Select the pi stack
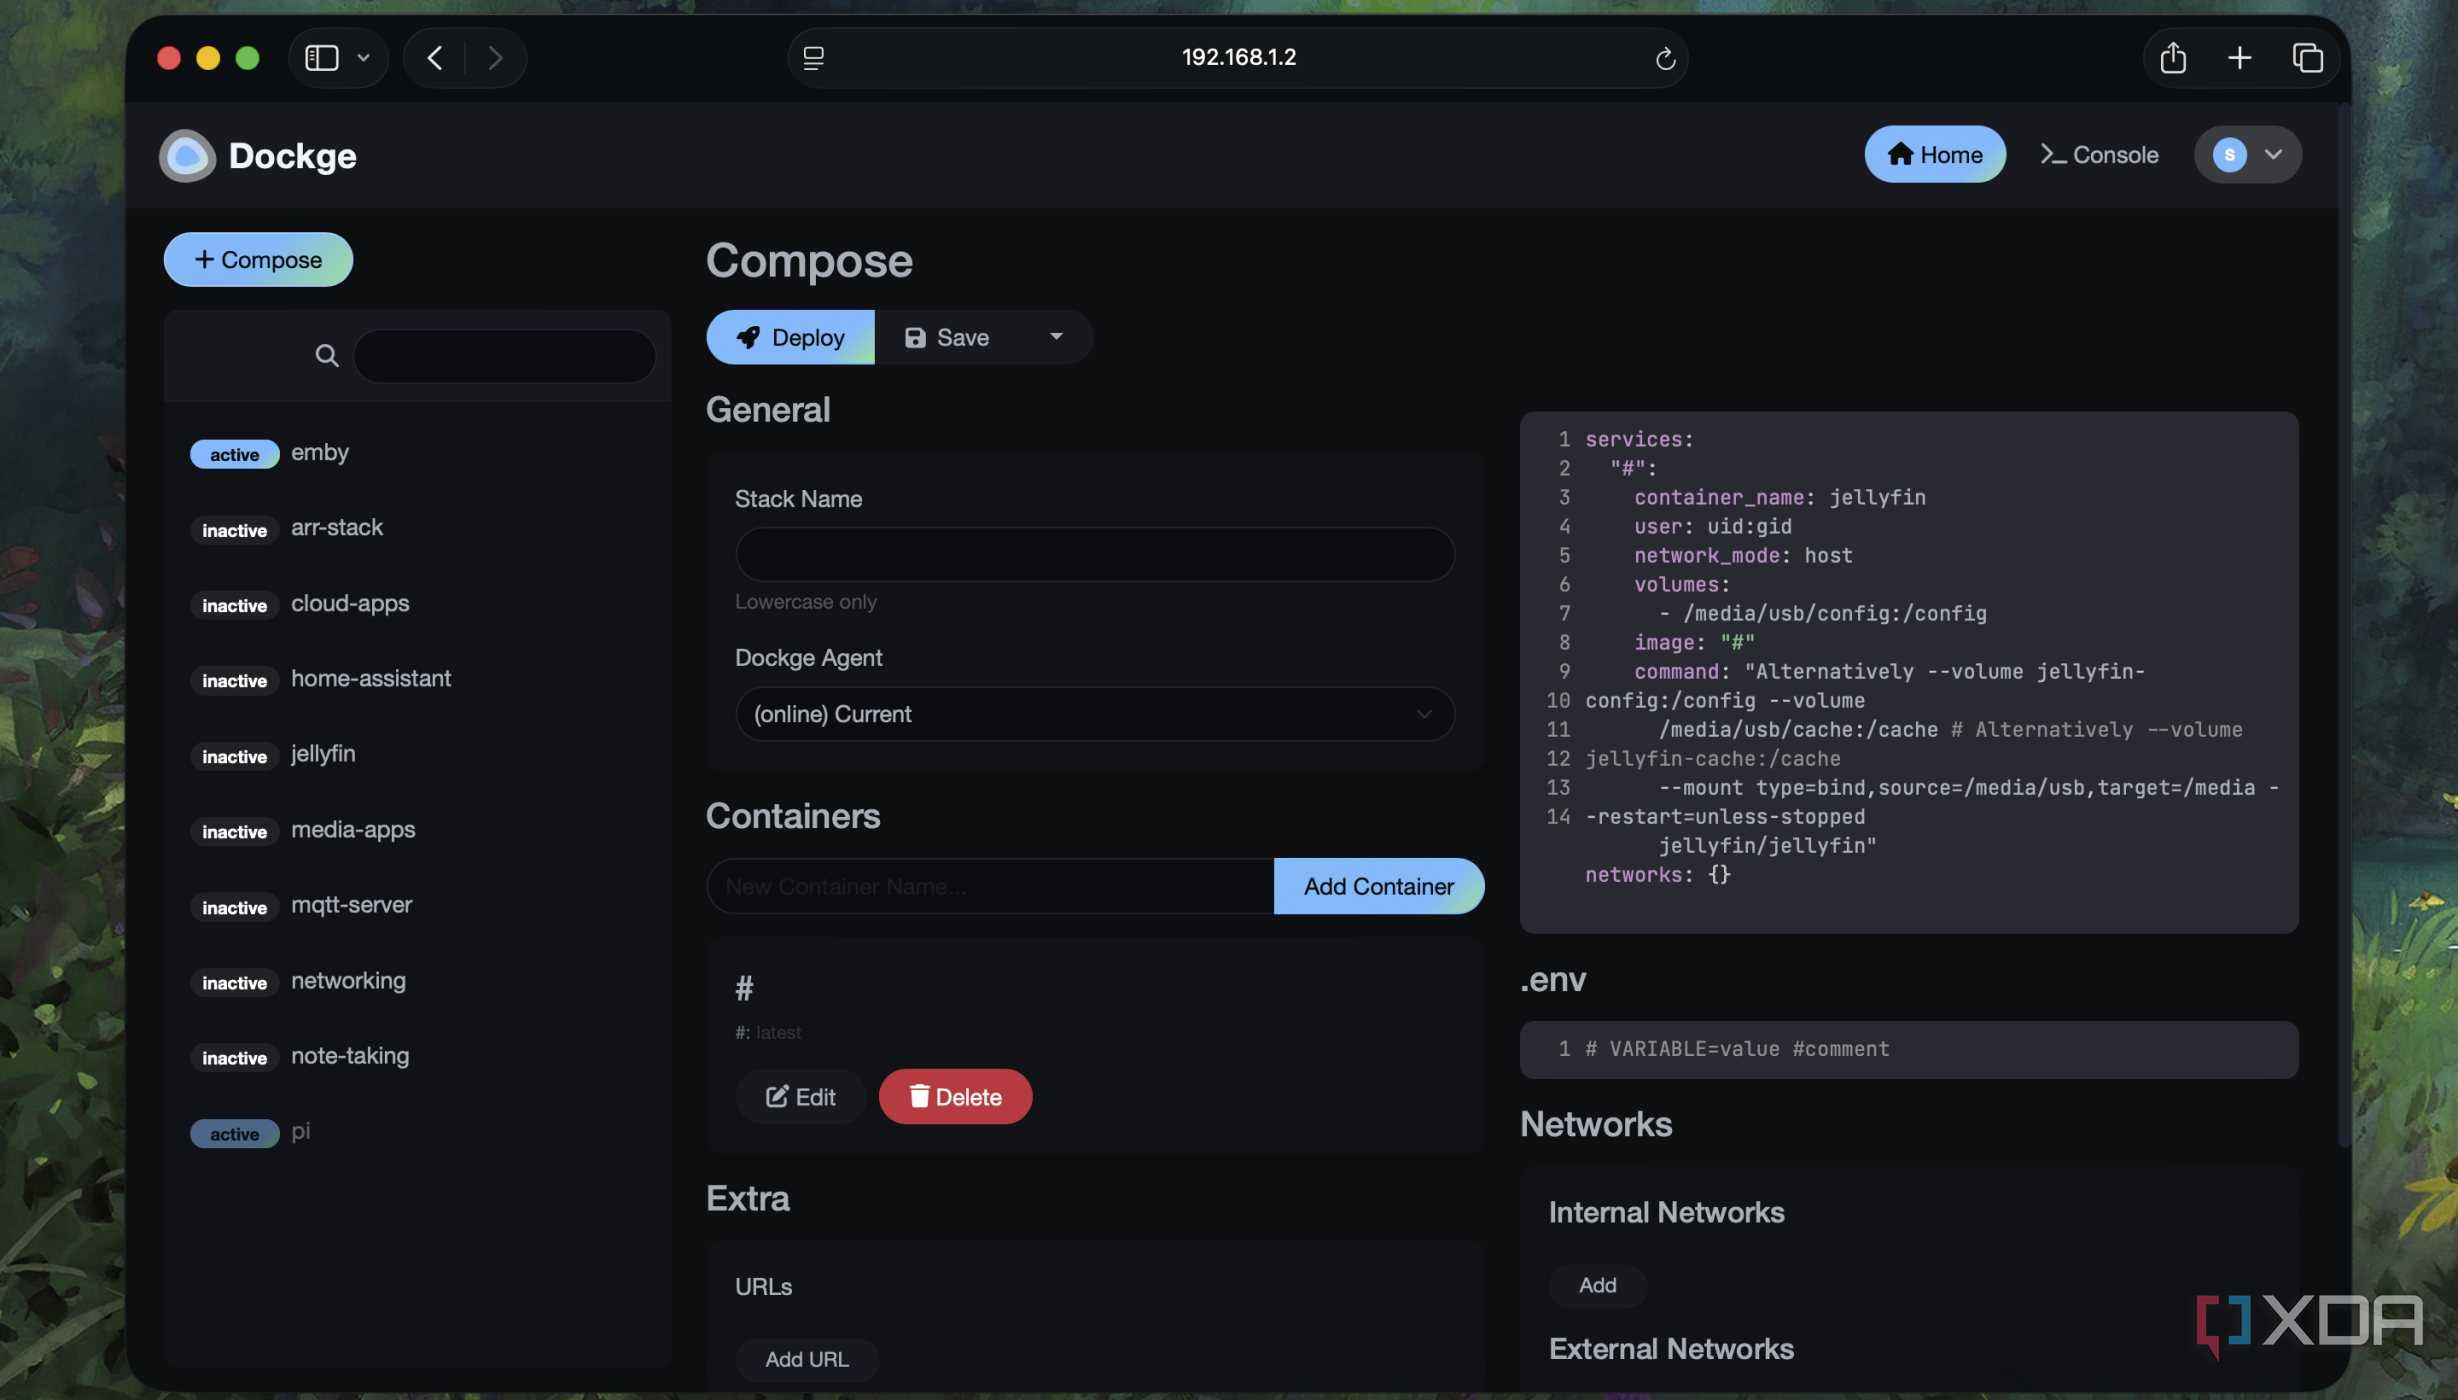 (x=417, y=1132)
